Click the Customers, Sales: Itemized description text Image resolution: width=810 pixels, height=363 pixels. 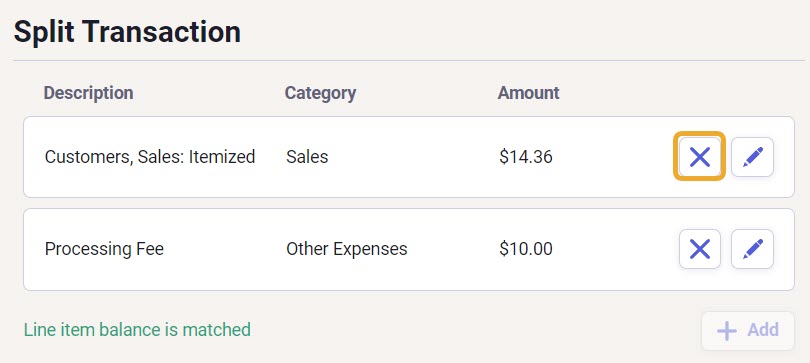pyautogui.click(x=150, y=156)
